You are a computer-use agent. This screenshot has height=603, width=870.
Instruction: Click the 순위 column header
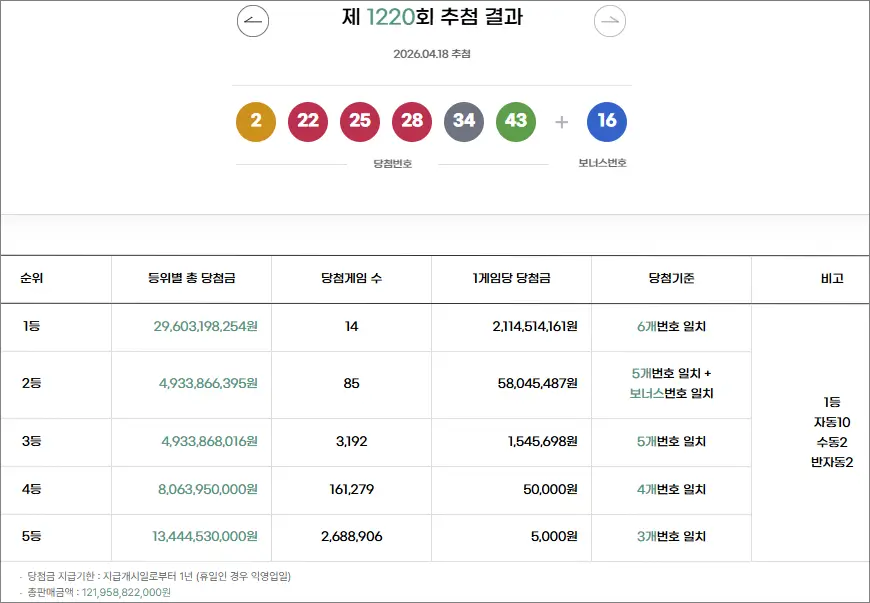click(32, 279)
